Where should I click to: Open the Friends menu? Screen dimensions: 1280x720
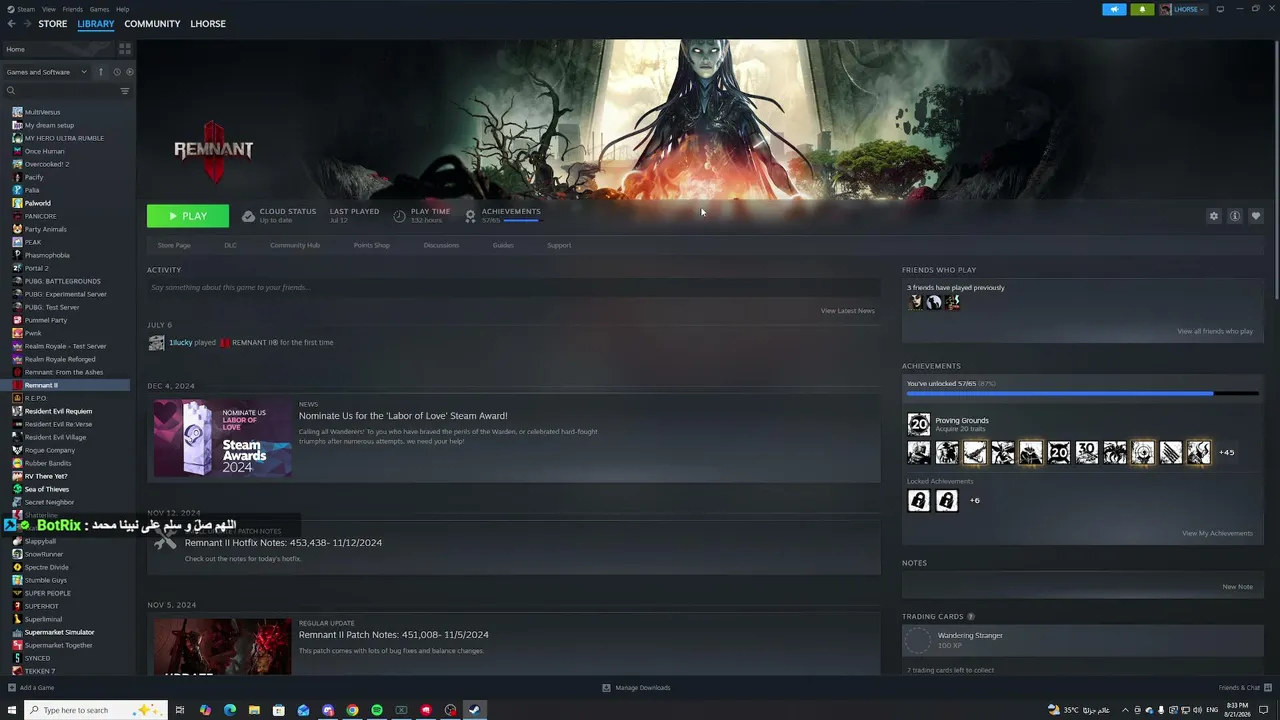pos(73,9)
